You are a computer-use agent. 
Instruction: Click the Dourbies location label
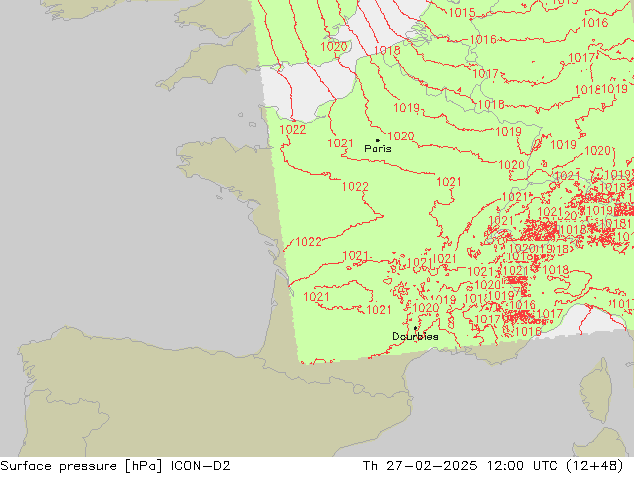coord(415,336)
